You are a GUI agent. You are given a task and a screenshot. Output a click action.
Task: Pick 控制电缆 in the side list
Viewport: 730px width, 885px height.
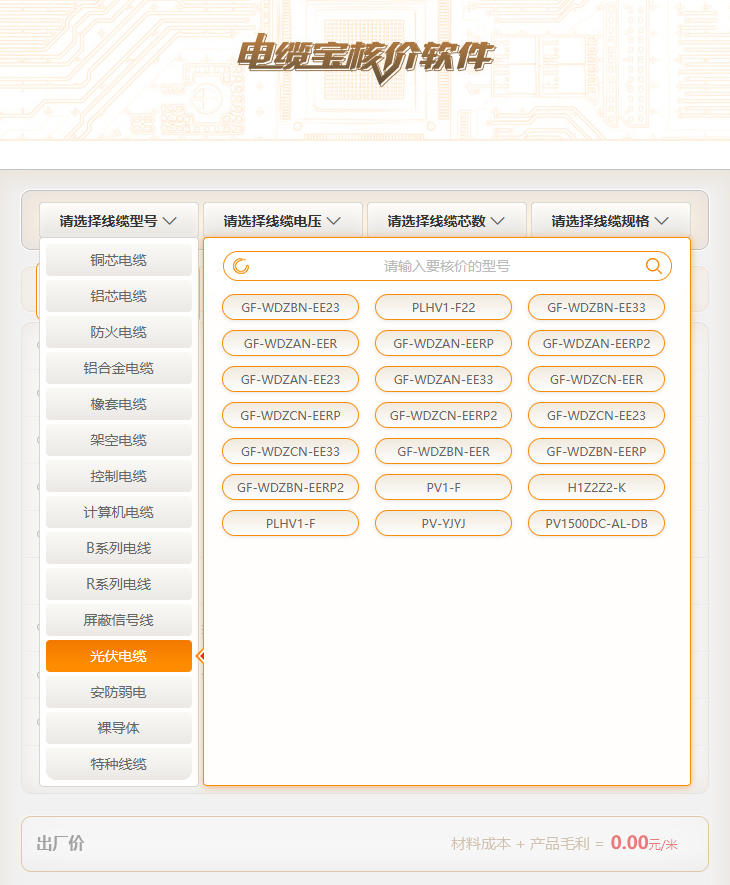point(118,476)
